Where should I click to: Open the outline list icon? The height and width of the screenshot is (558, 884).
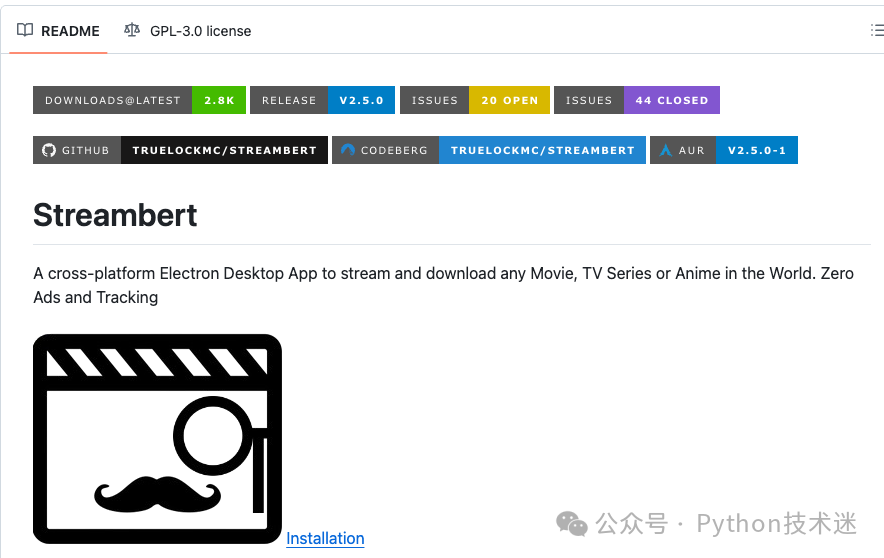pos(877,30)
